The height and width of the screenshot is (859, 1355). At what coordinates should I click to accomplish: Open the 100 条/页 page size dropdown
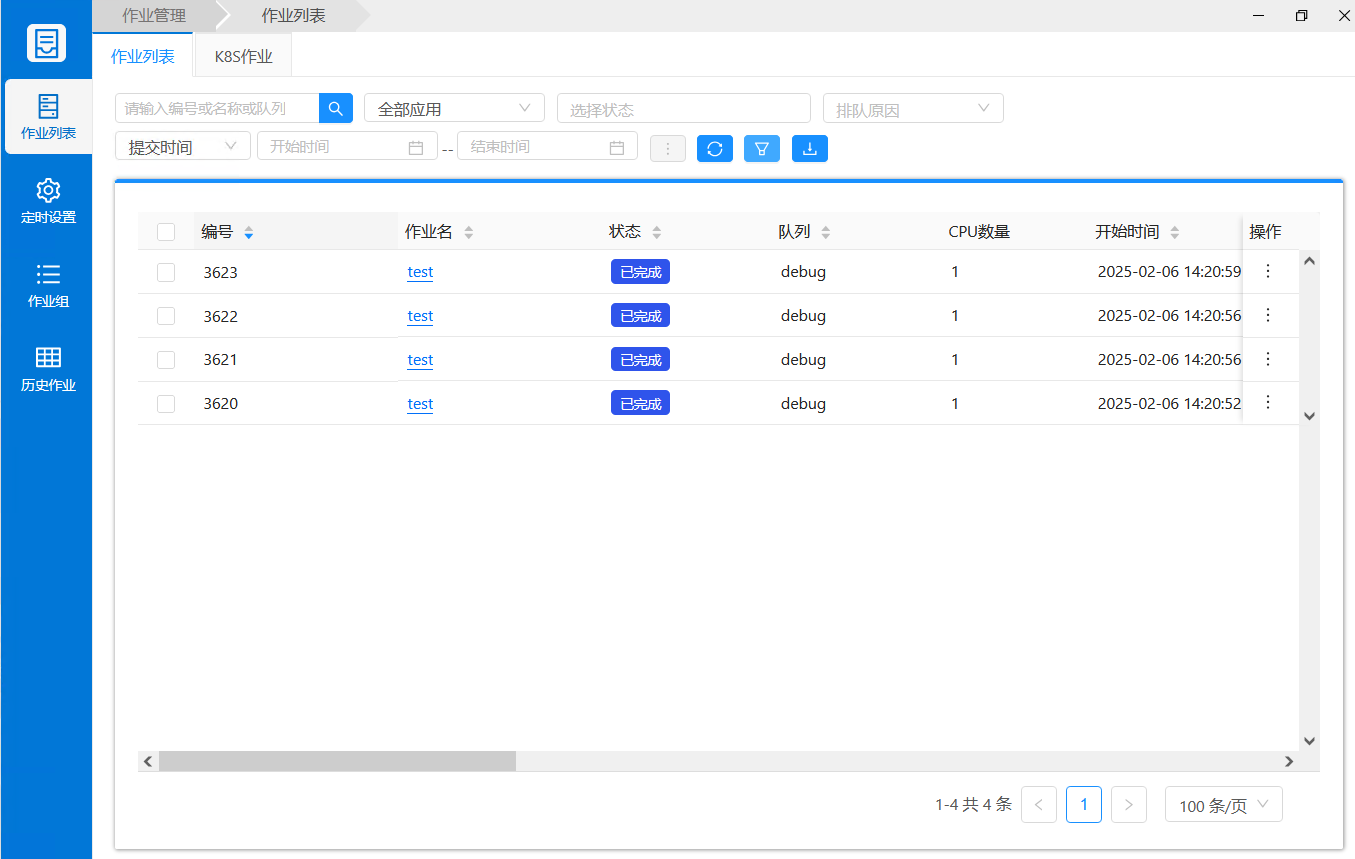click(1224, 804)
